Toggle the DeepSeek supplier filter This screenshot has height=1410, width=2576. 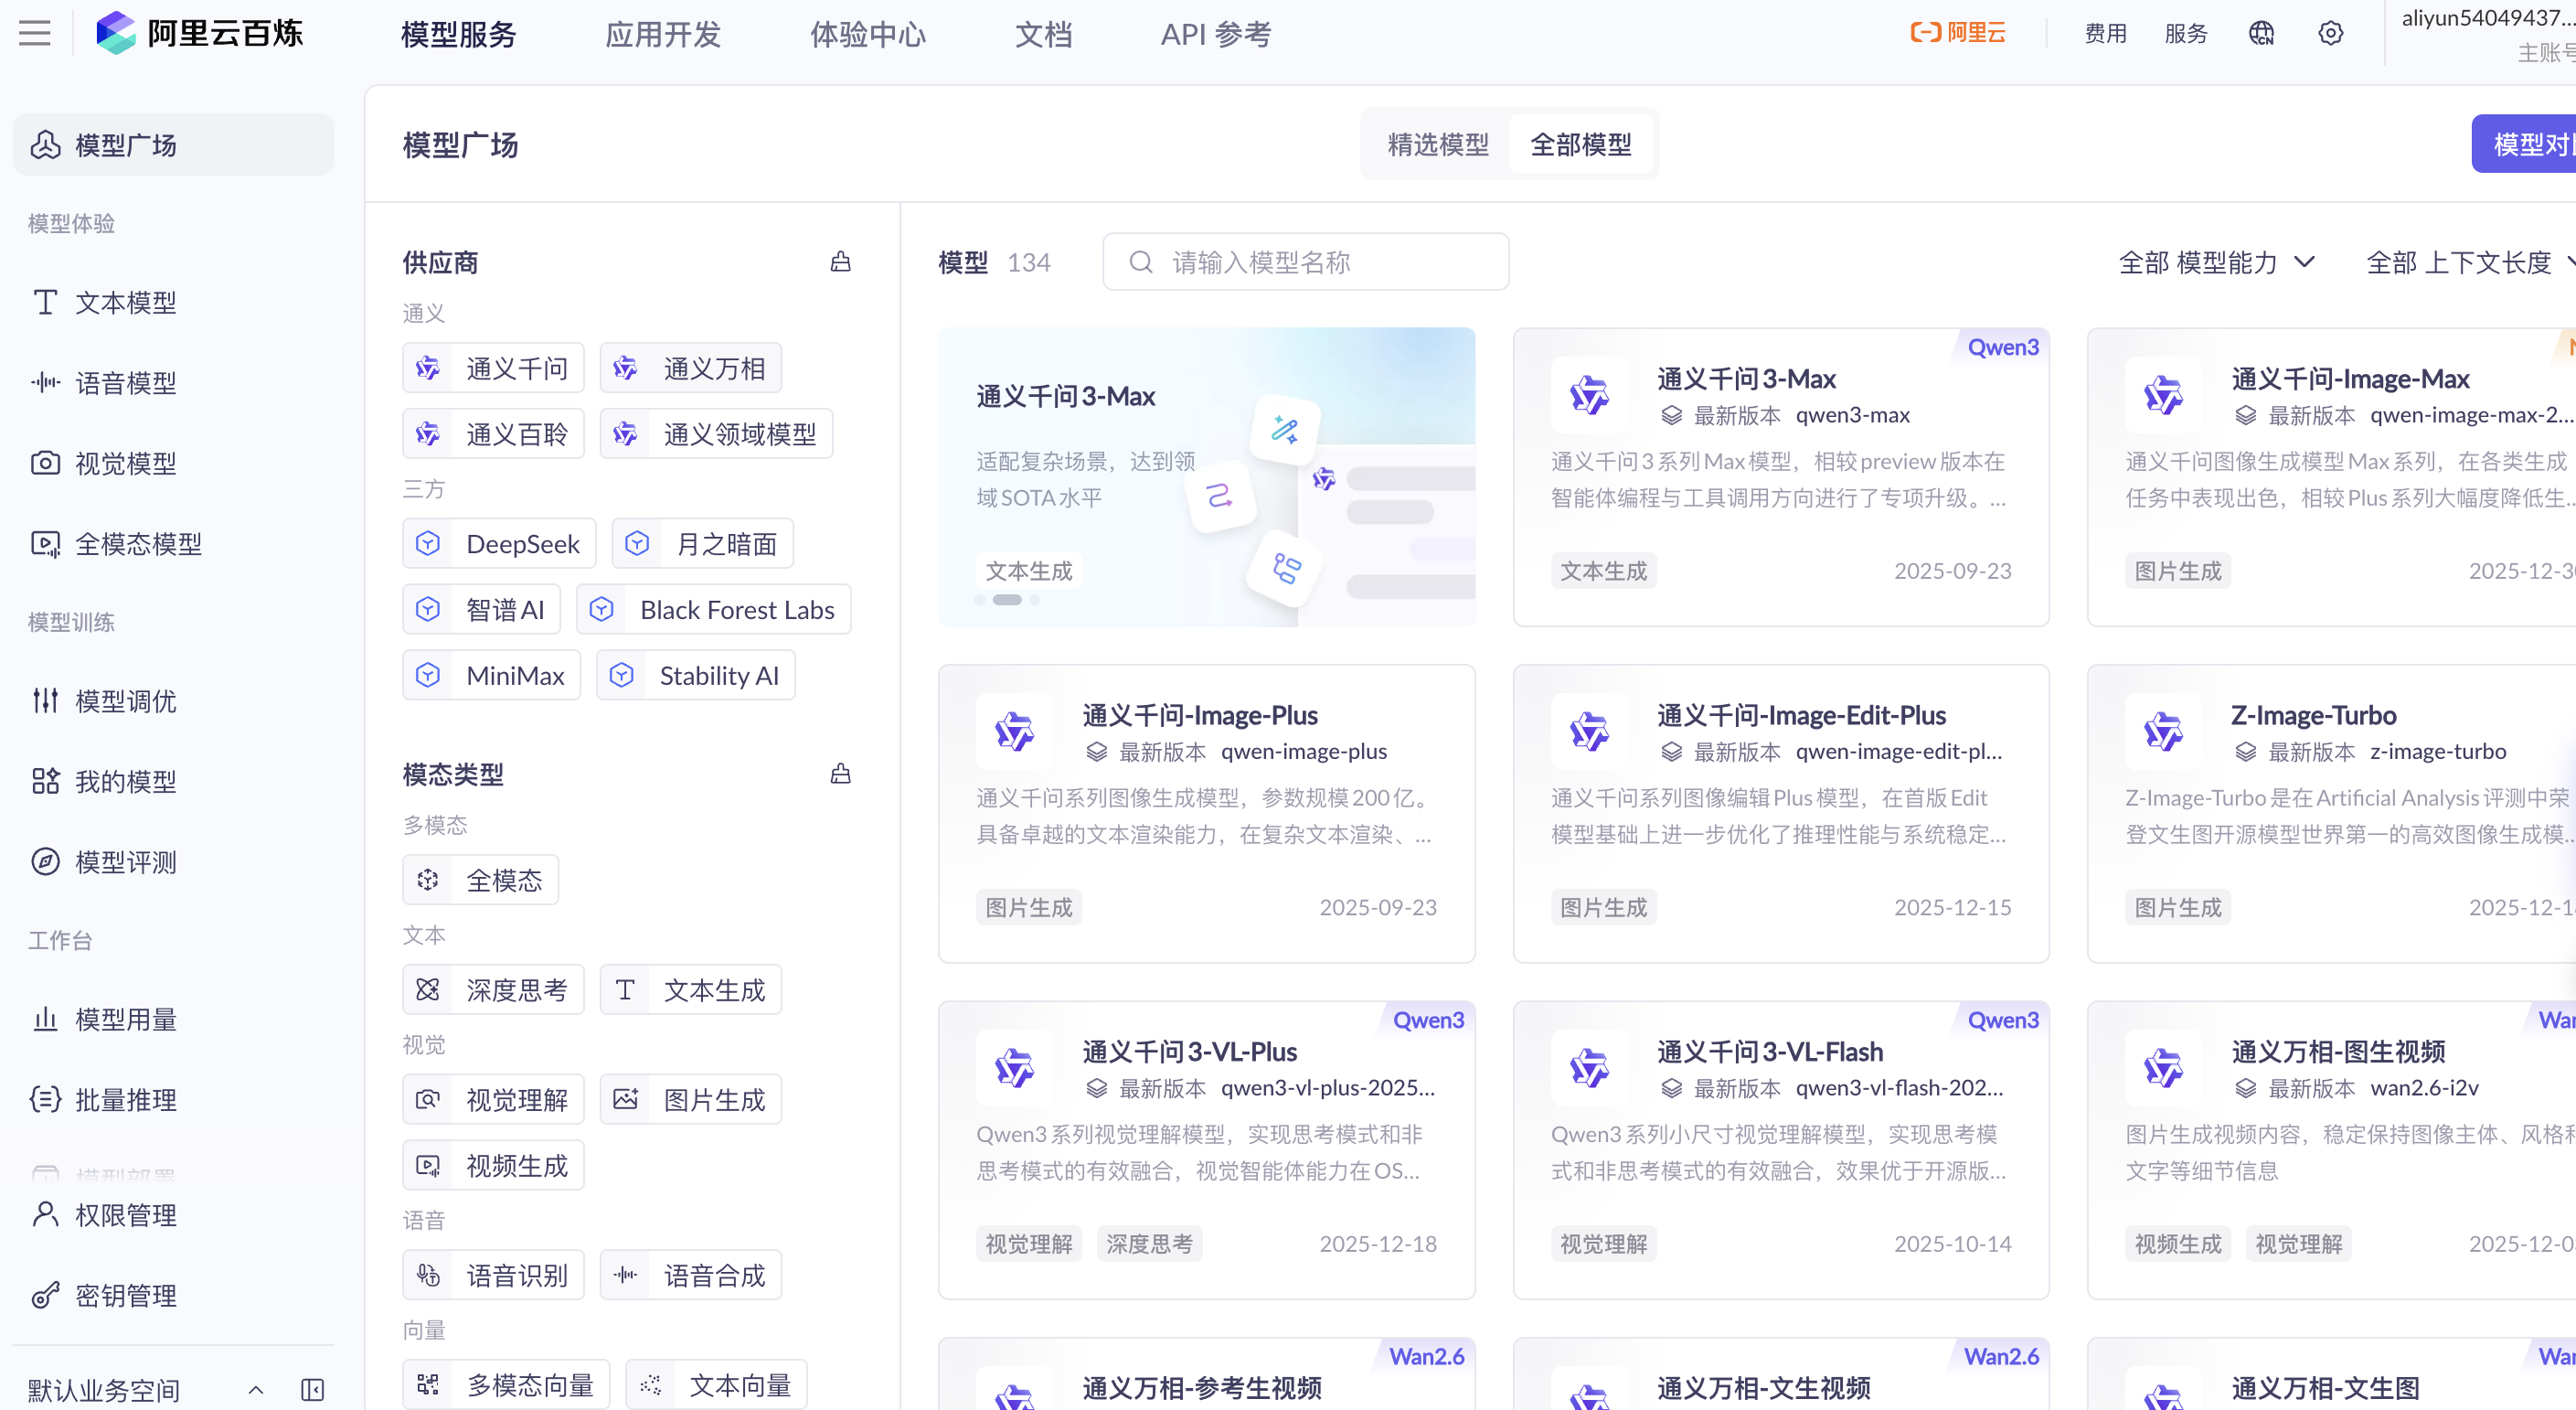tap(499, 543)
